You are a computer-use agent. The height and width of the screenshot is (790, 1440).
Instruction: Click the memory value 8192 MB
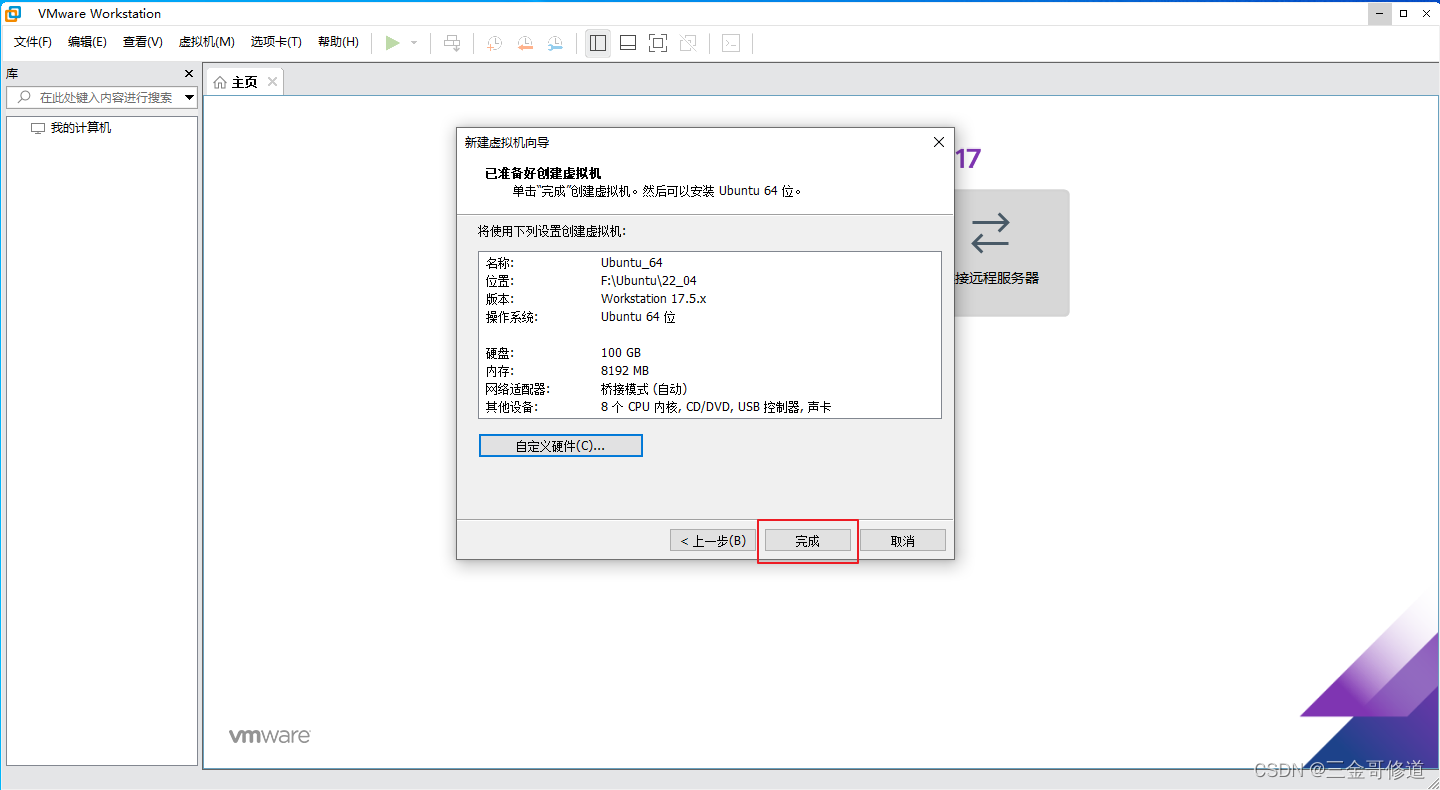tap(625, 371)
